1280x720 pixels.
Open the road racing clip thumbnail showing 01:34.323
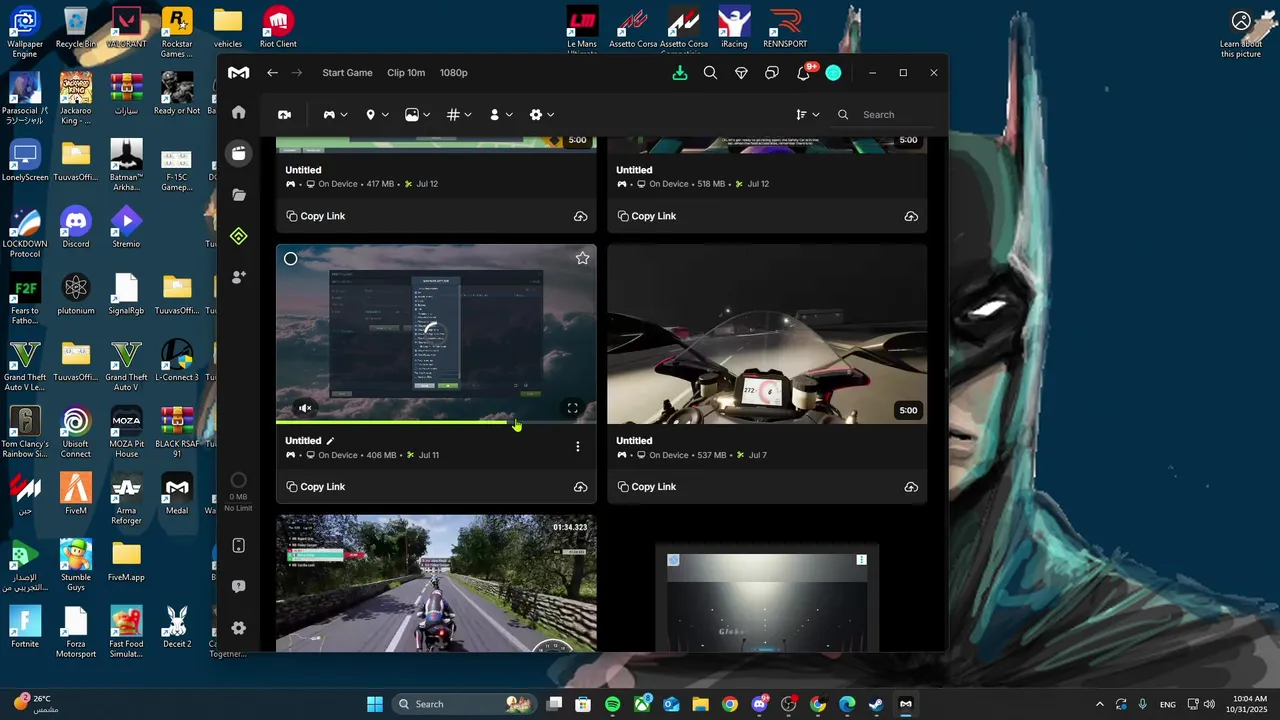tap(436, 583)
